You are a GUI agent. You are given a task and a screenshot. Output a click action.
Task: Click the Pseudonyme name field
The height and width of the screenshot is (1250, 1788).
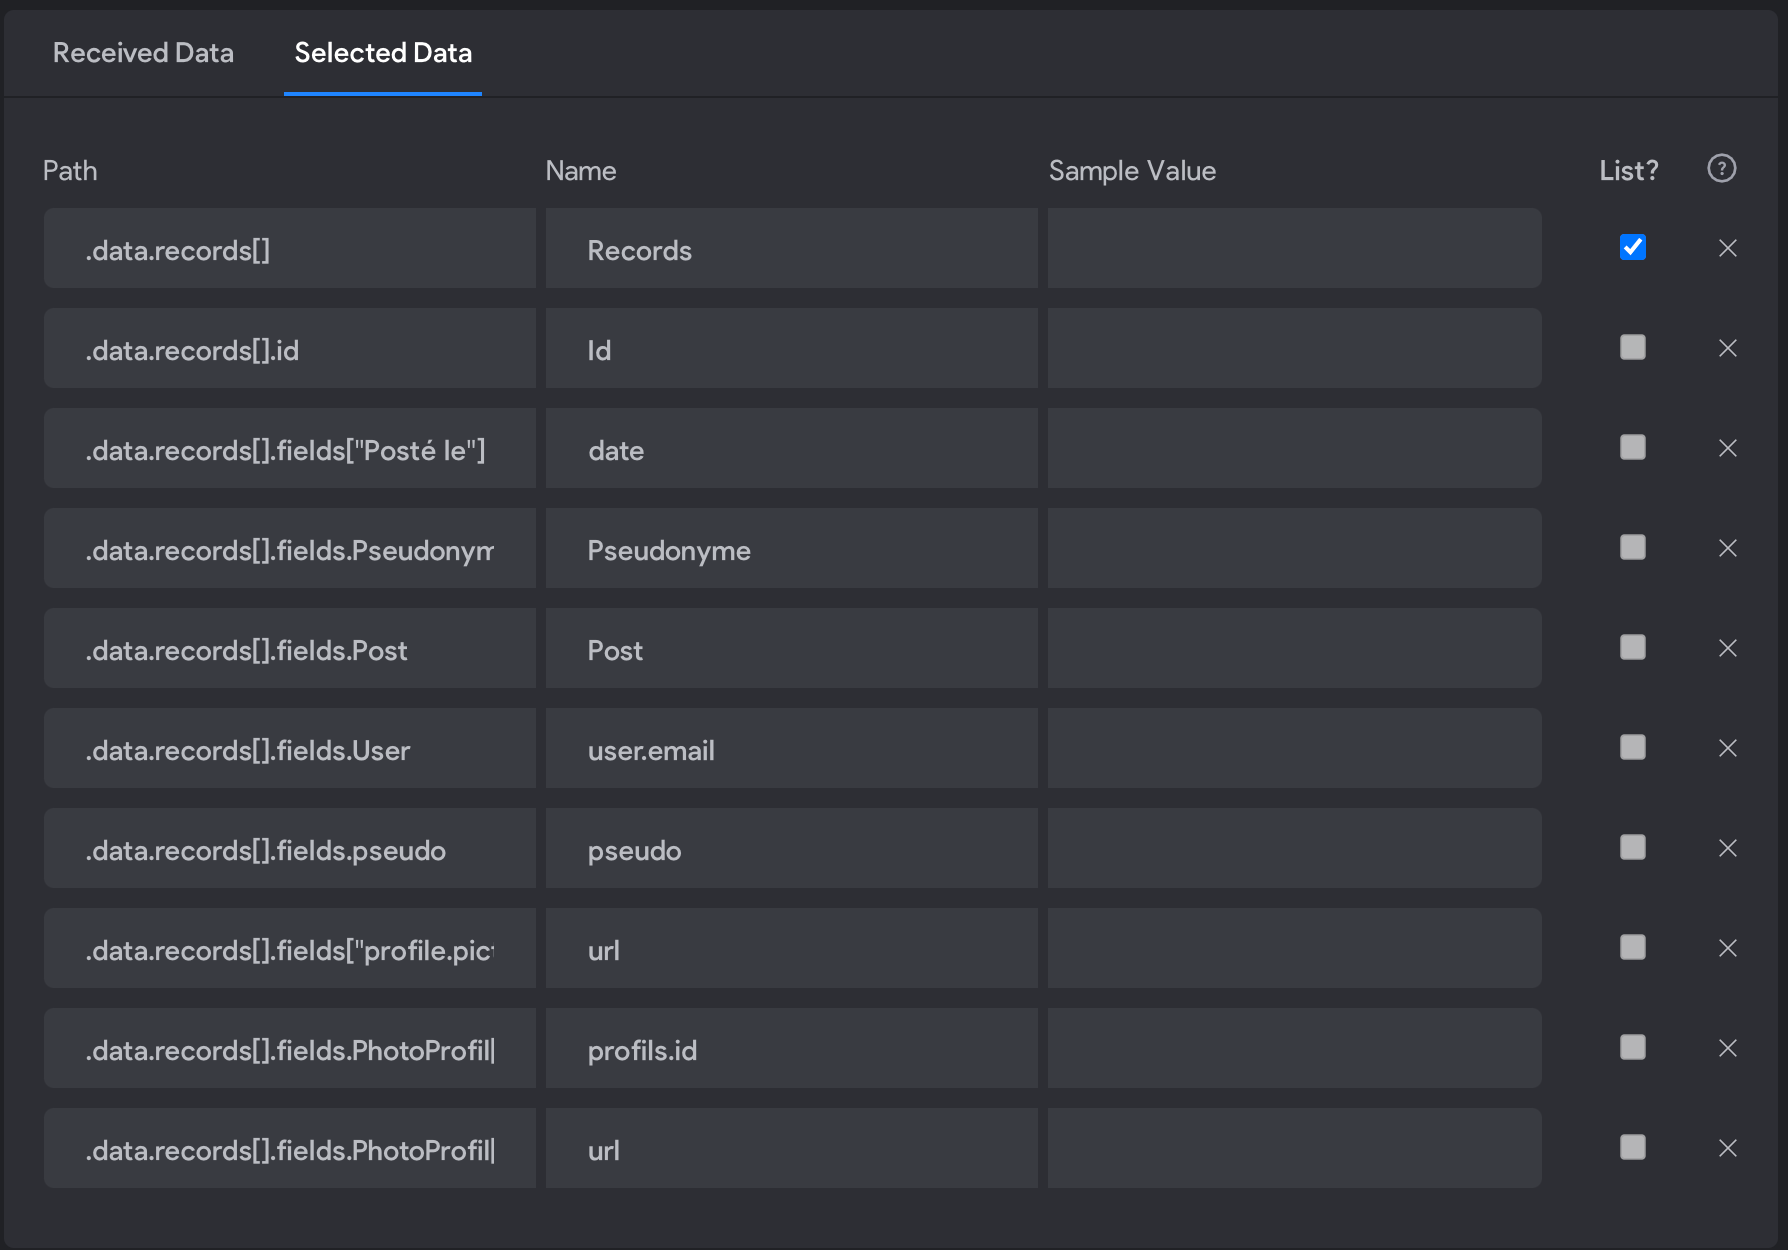[792, 548]
